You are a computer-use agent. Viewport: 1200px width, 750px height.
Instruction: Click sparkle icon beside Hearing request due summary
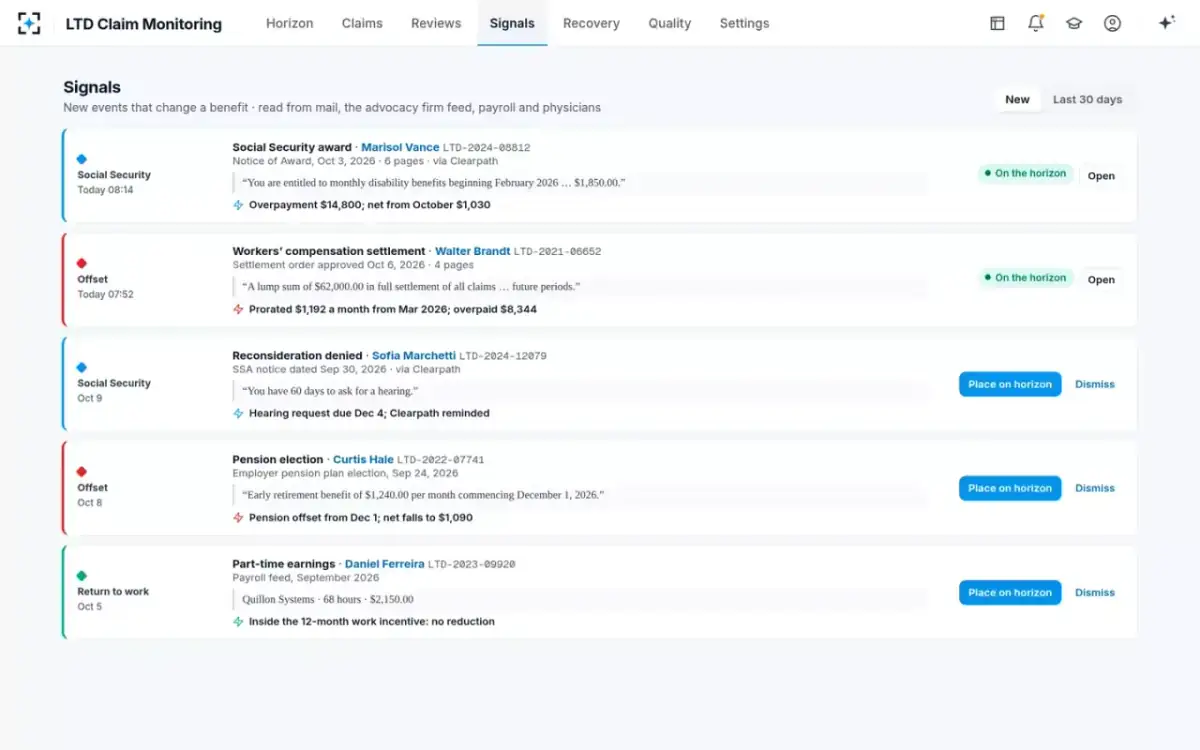pyautogui.click(x=238, y=413)
